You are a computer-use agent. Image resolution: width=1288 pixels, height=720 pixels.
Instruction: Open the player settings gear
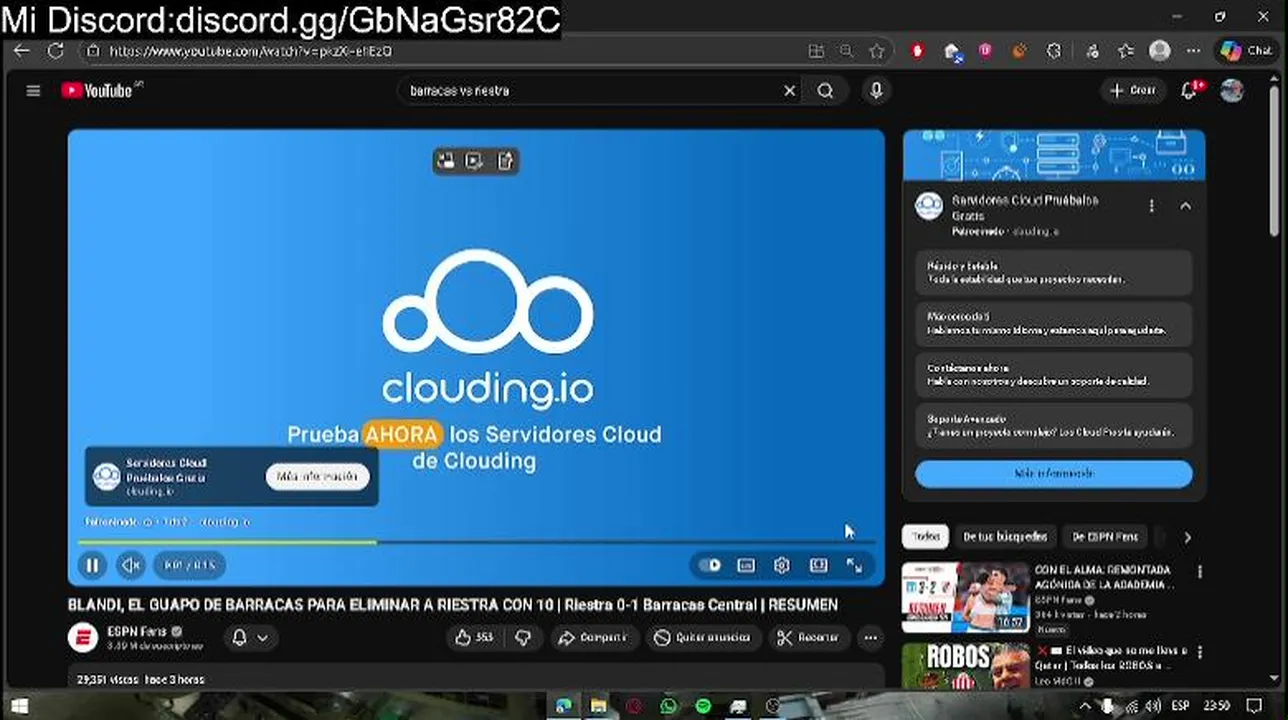click(782, 565)
